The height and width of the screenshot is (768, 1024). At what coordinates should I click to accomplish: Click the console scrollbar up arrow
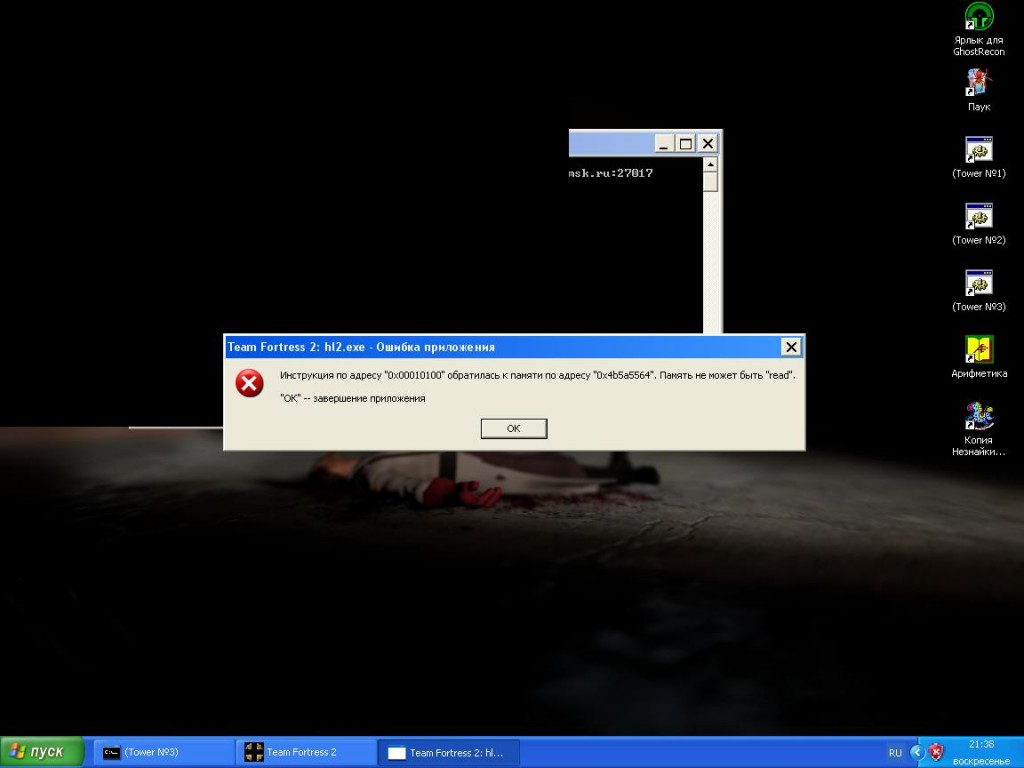click(x=711, y=165)
